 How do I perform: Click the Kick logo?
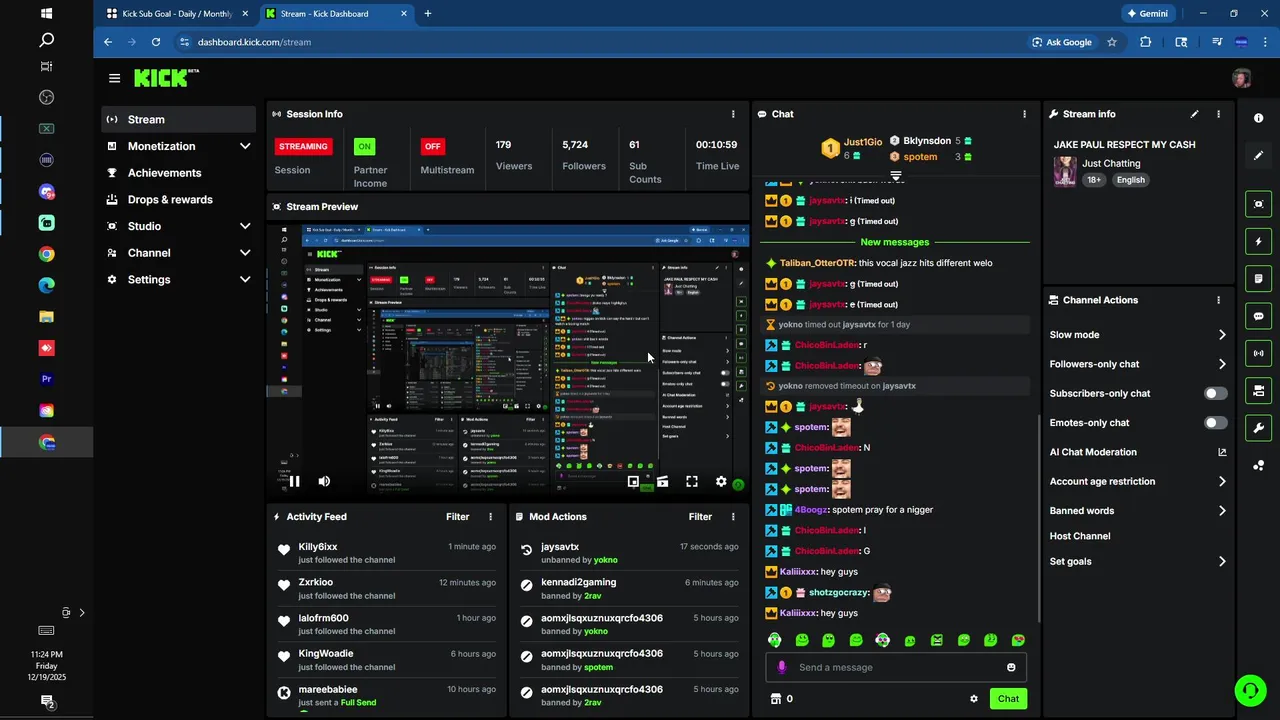(166, 78)
